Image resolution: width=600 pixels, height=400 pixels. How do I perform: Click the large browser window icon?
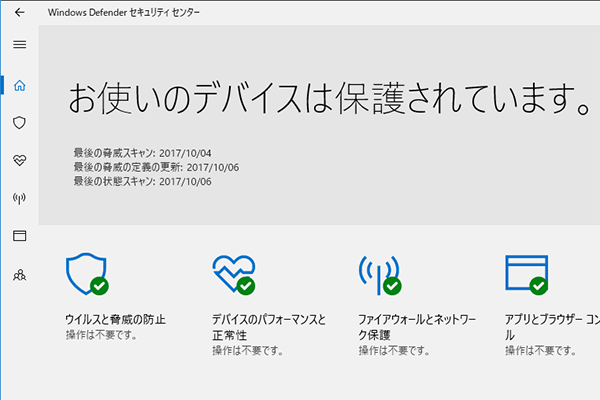[527, 275]
